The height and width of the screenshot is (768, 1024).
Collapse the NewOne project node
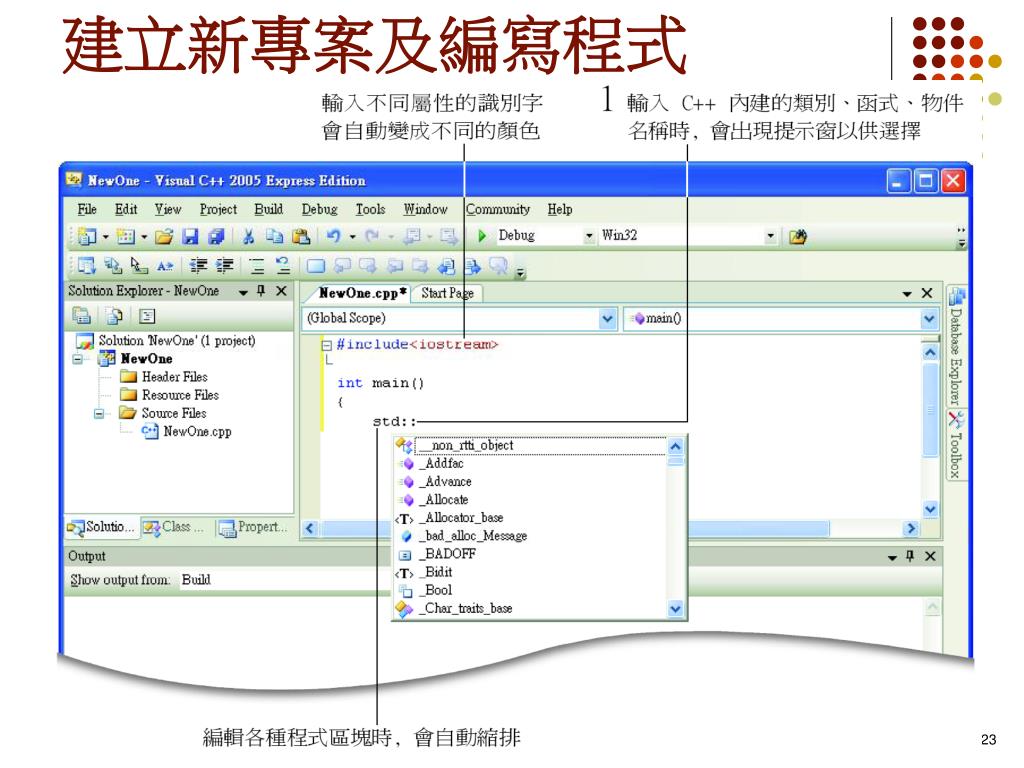(x=78, y=359)
